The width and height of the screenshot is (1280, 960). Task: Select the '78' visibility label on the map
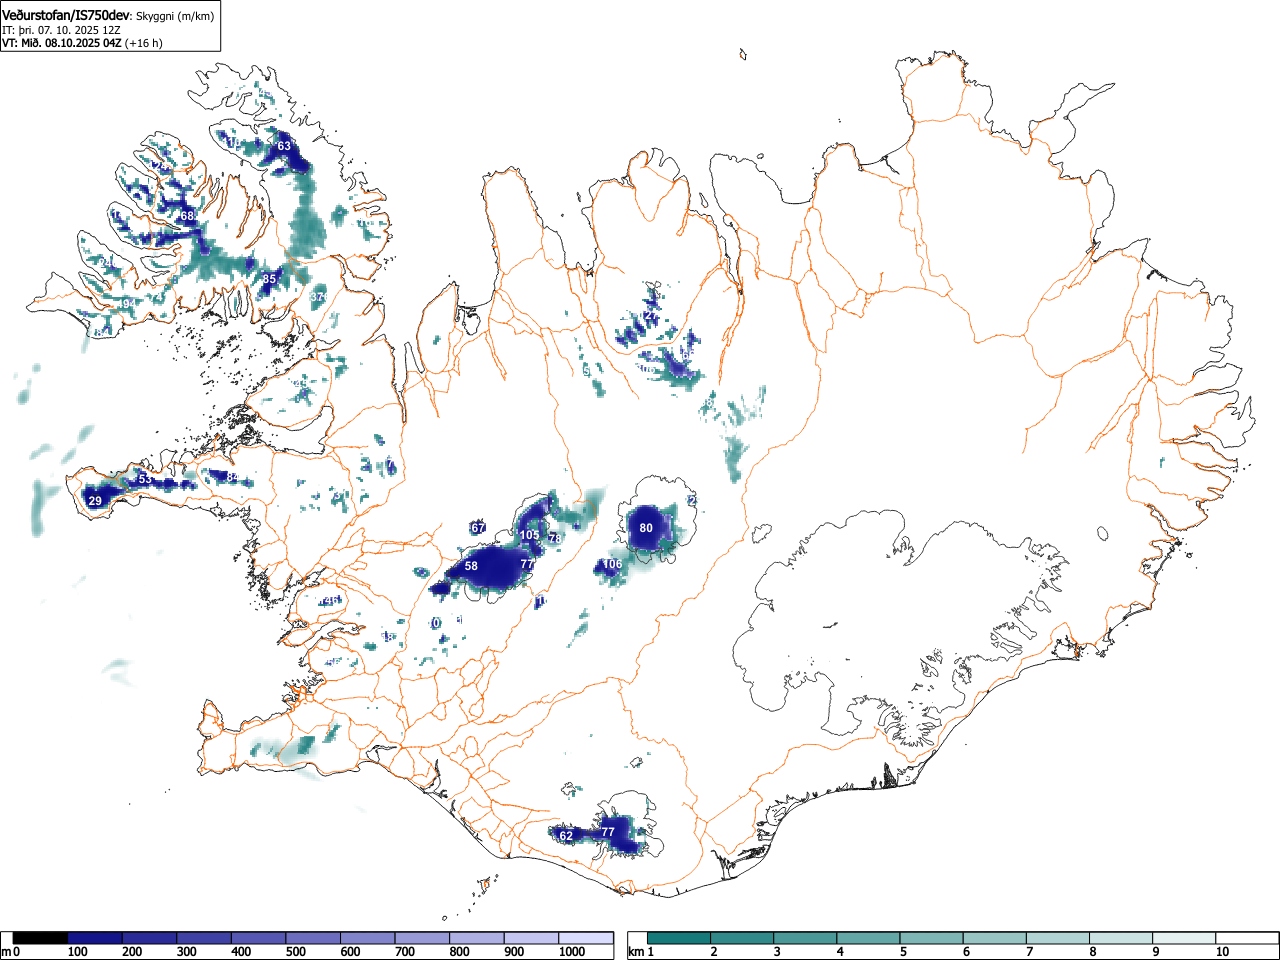pyautogui.click(x=554, y=539)
